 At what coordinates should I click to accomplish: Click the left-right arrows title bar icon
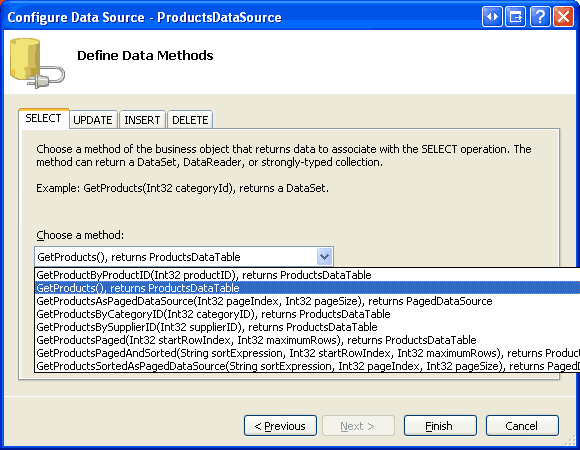click(492, 17)
